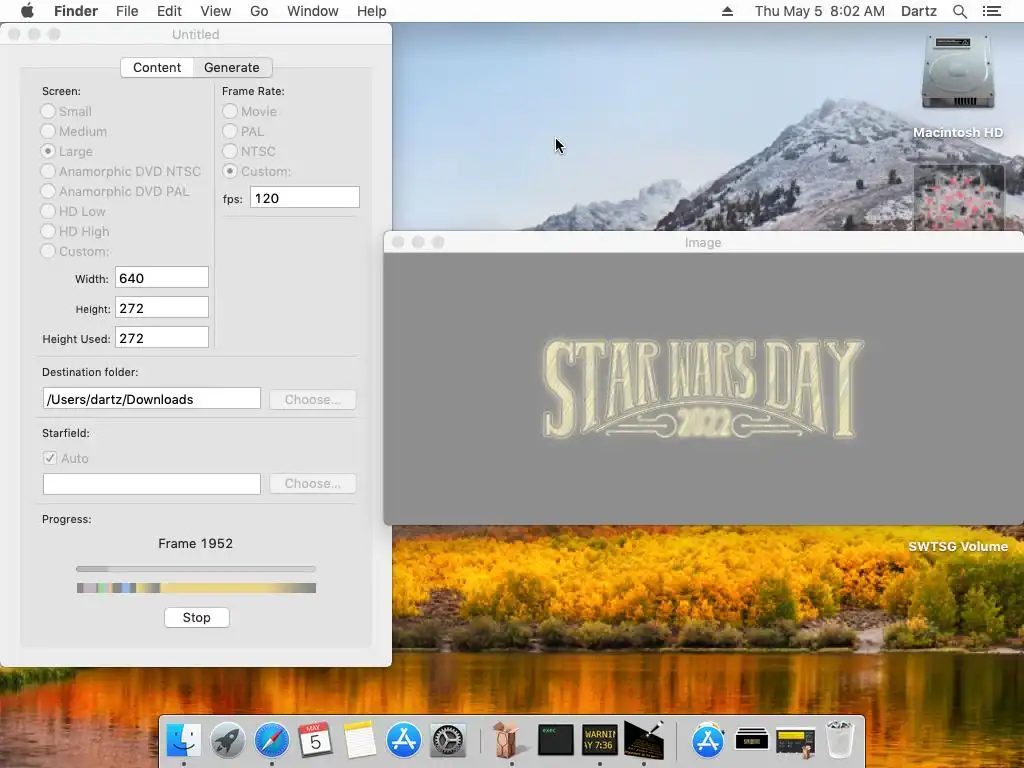
Task: Choose the Large screen radio button
Action: pyautogui.click(x=48, y=151)
